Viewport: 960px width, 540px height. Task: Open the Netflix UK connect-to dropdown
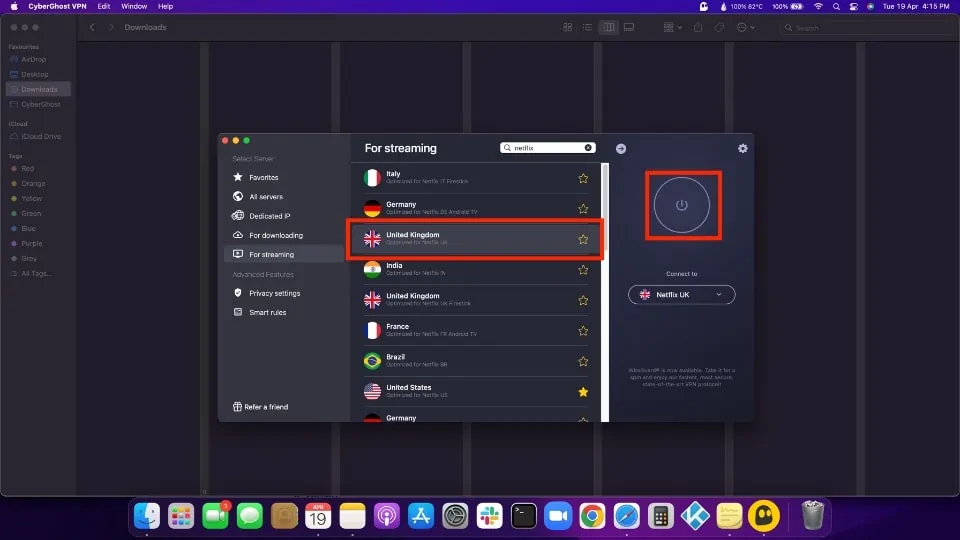point(681,294)
